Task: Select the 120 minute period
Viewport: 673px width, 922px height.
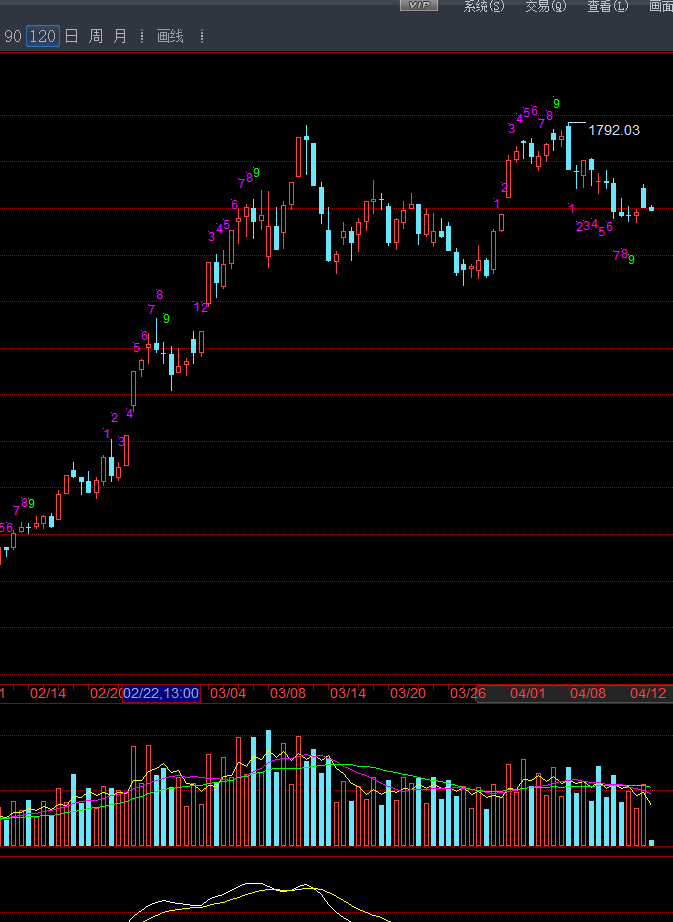Action: (x=43, y=36)
